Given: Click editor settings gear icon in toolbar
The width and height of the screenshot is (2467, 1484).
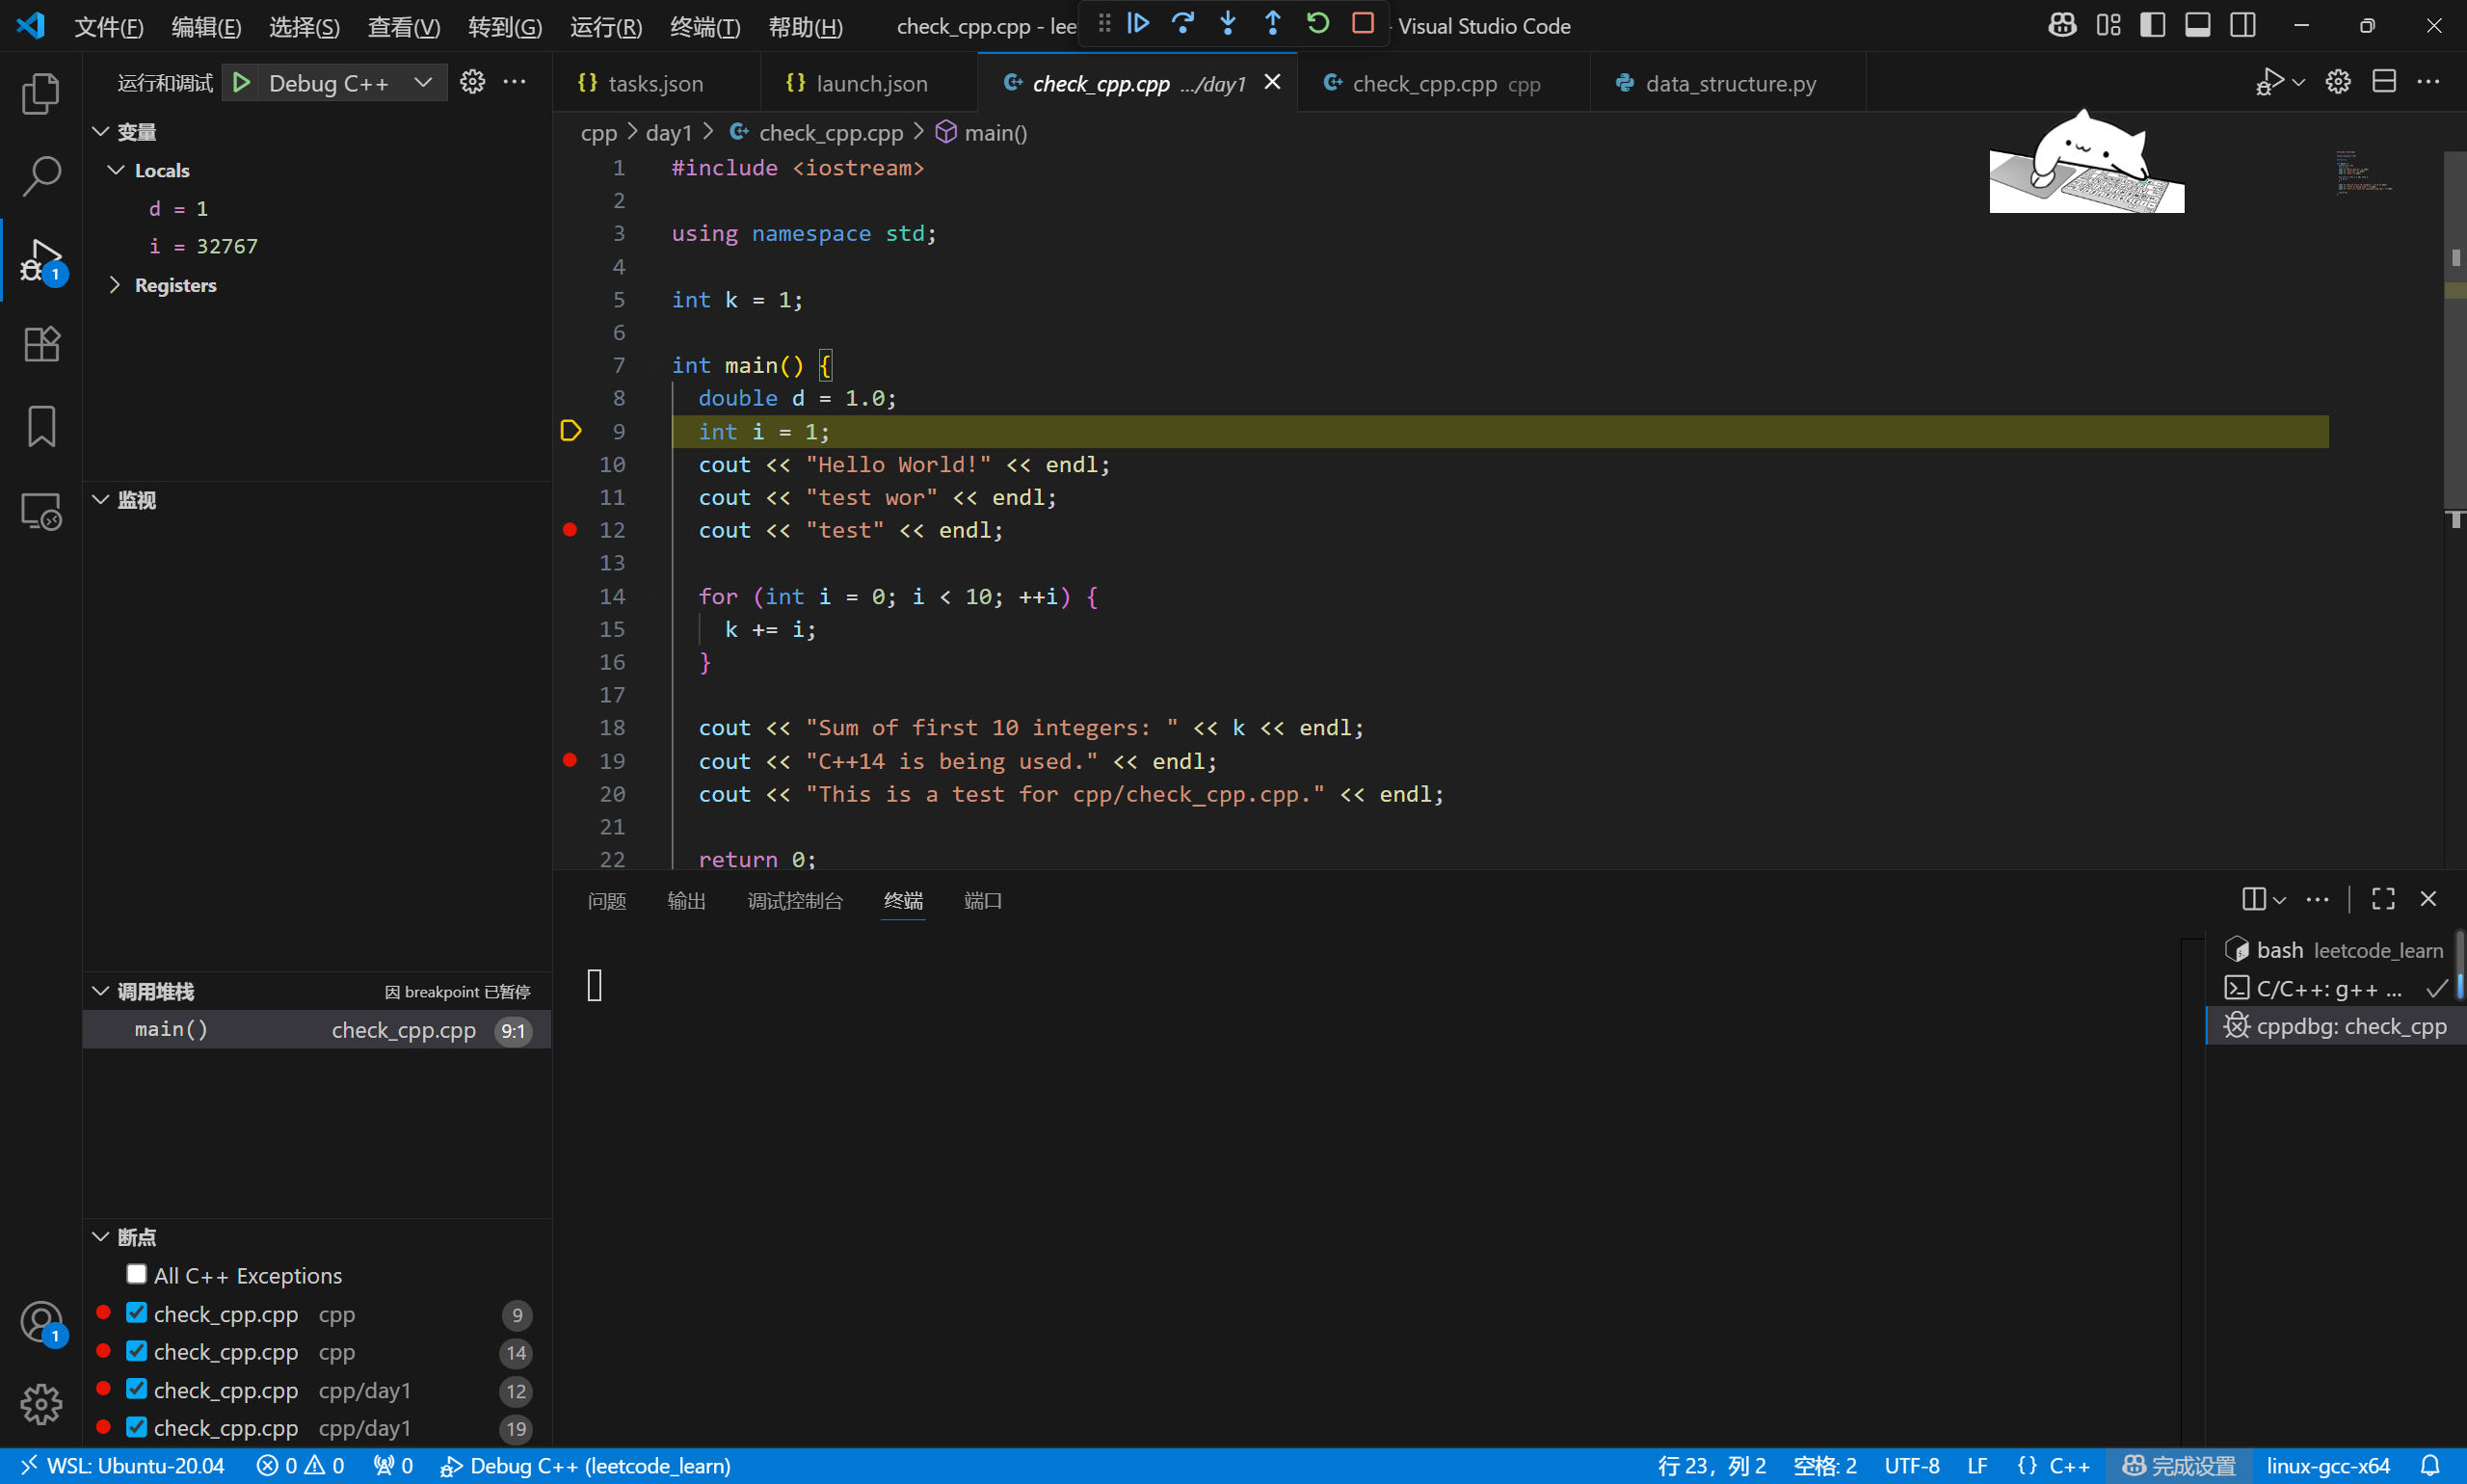Looking at the screenshot, I should [2337, 82].
